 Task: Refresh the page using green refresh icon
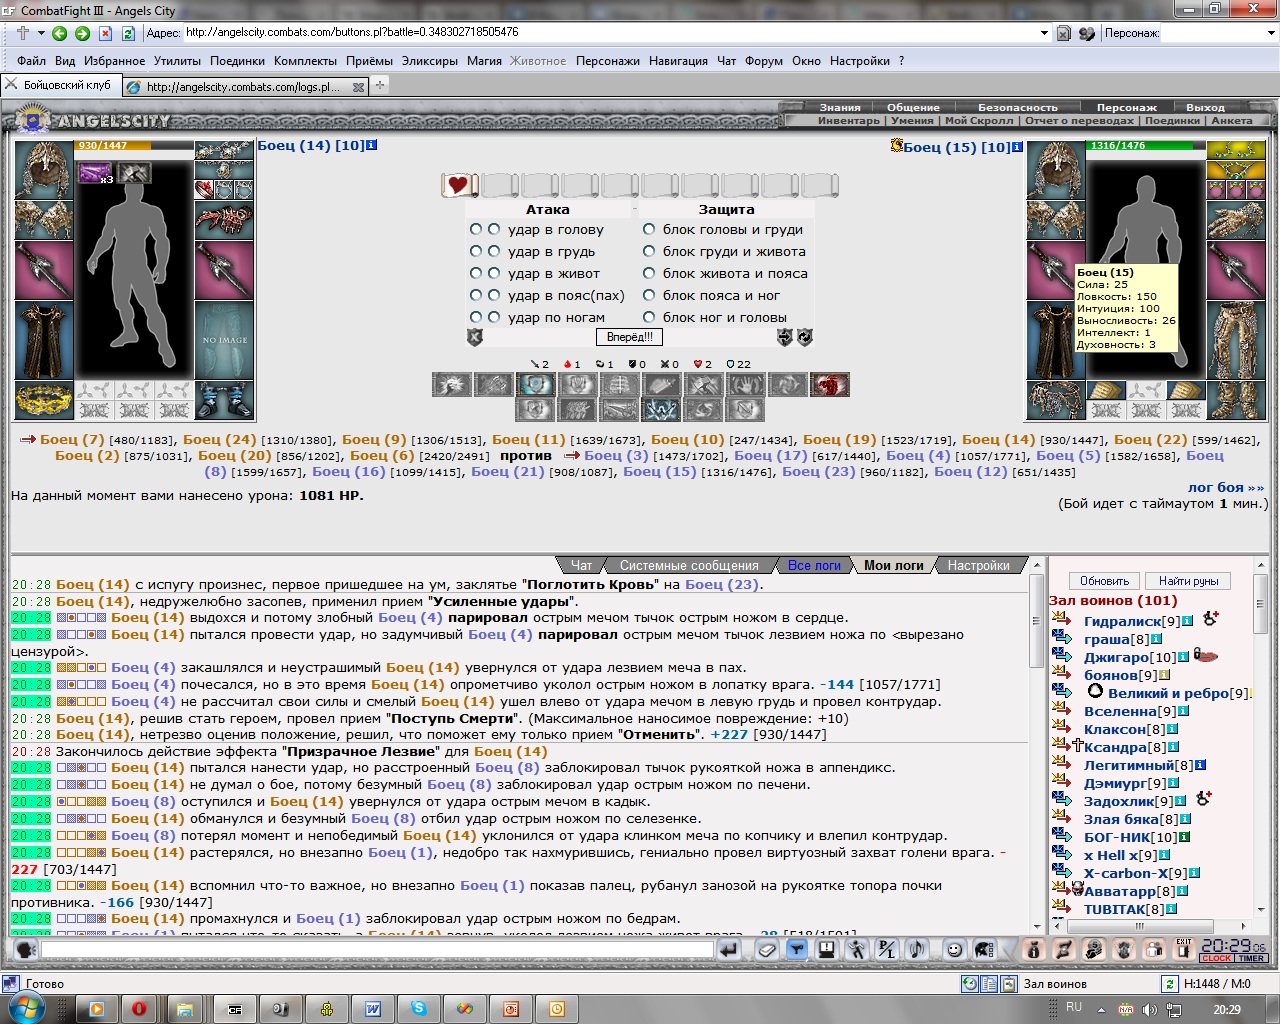128,33
